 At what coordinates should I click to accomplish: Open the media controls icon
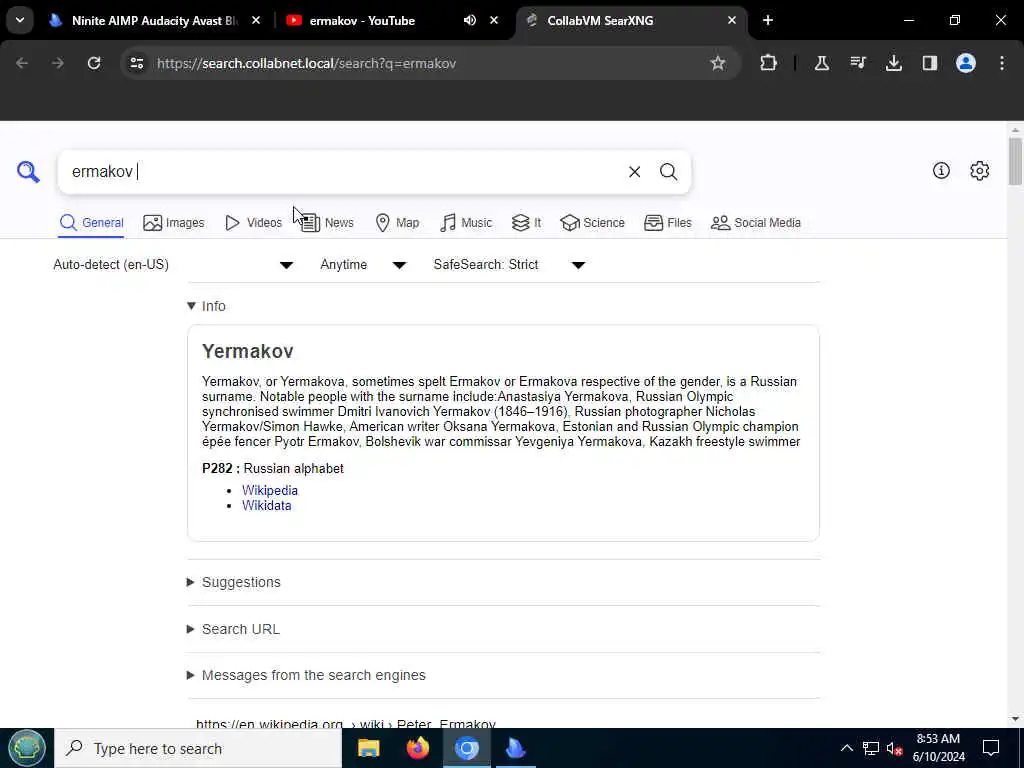coord(857,63)
